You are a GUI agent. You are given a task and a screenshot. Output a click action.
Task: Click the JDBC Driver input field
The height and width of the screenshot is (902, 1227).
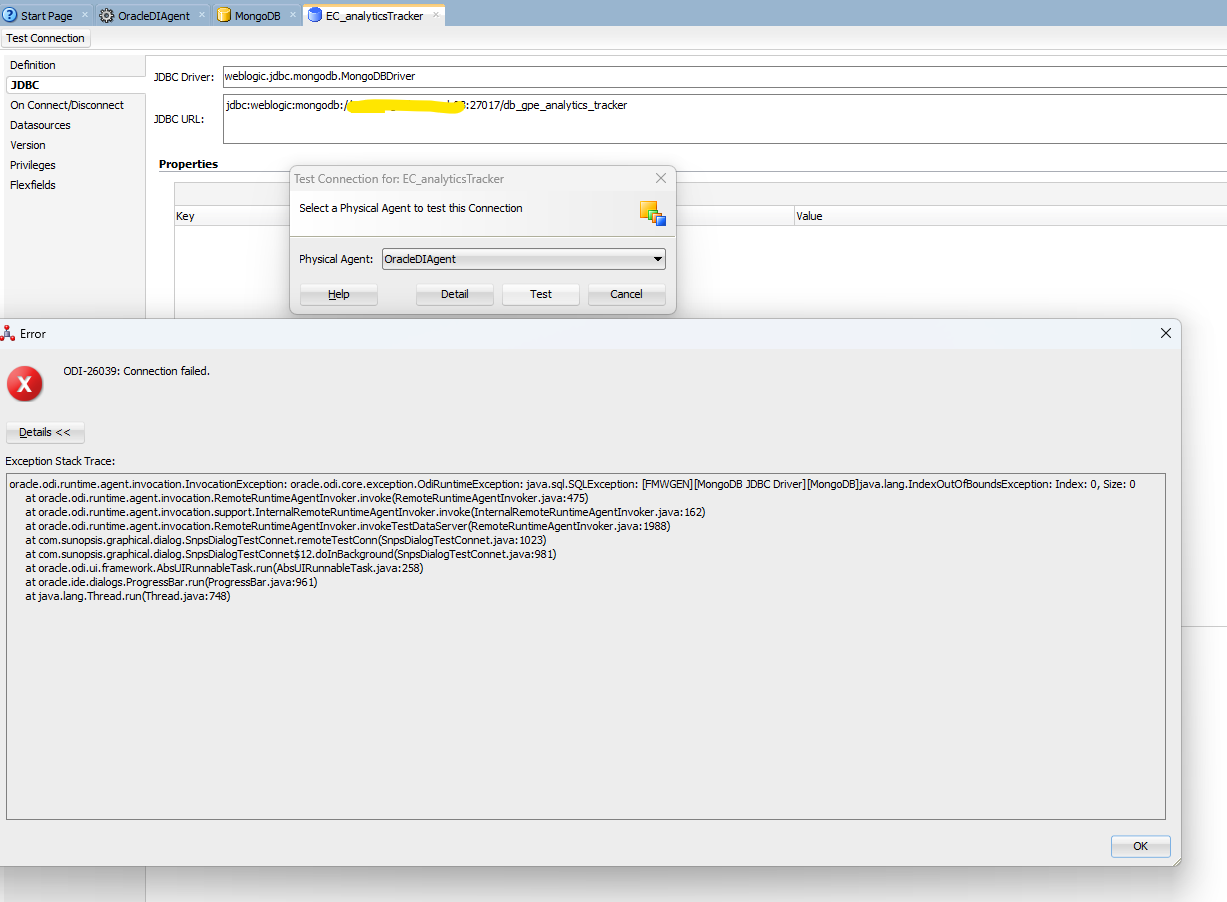tap(720, 76)
